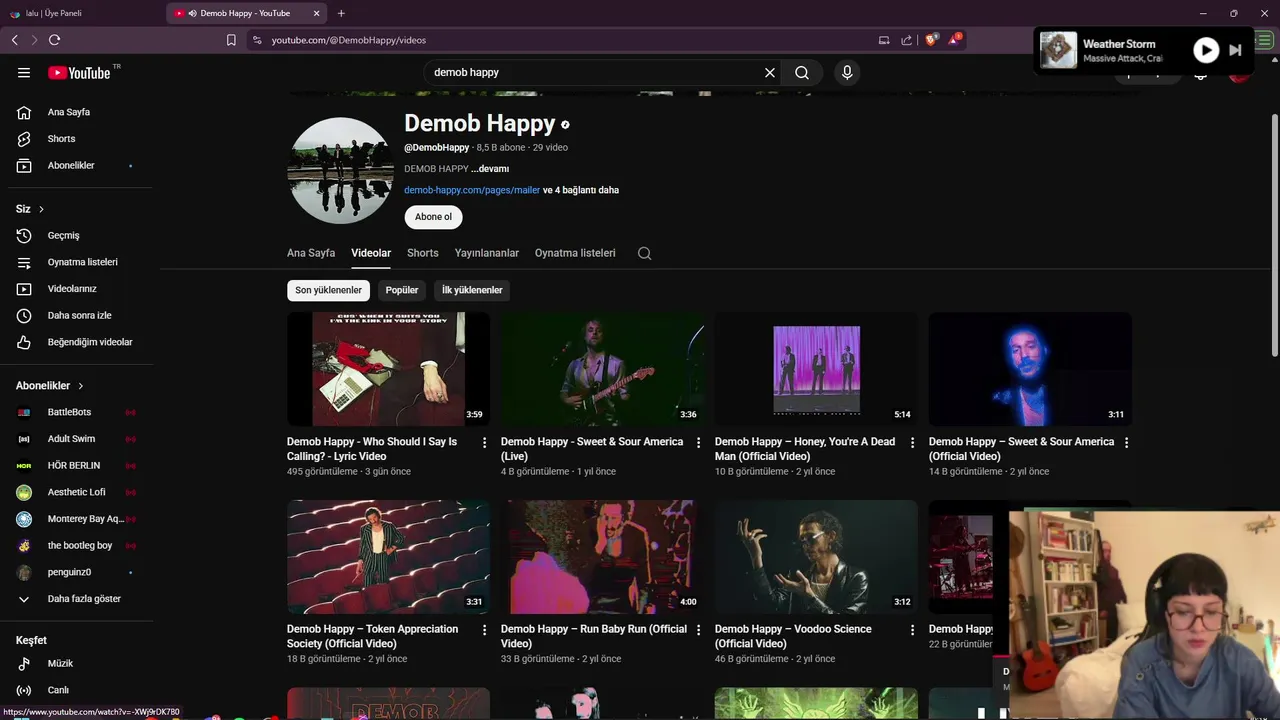The width and height of the screenshot is (1280, 720).
Task: Search within the Demob Happy channel
Action: [x=645, y=253]
